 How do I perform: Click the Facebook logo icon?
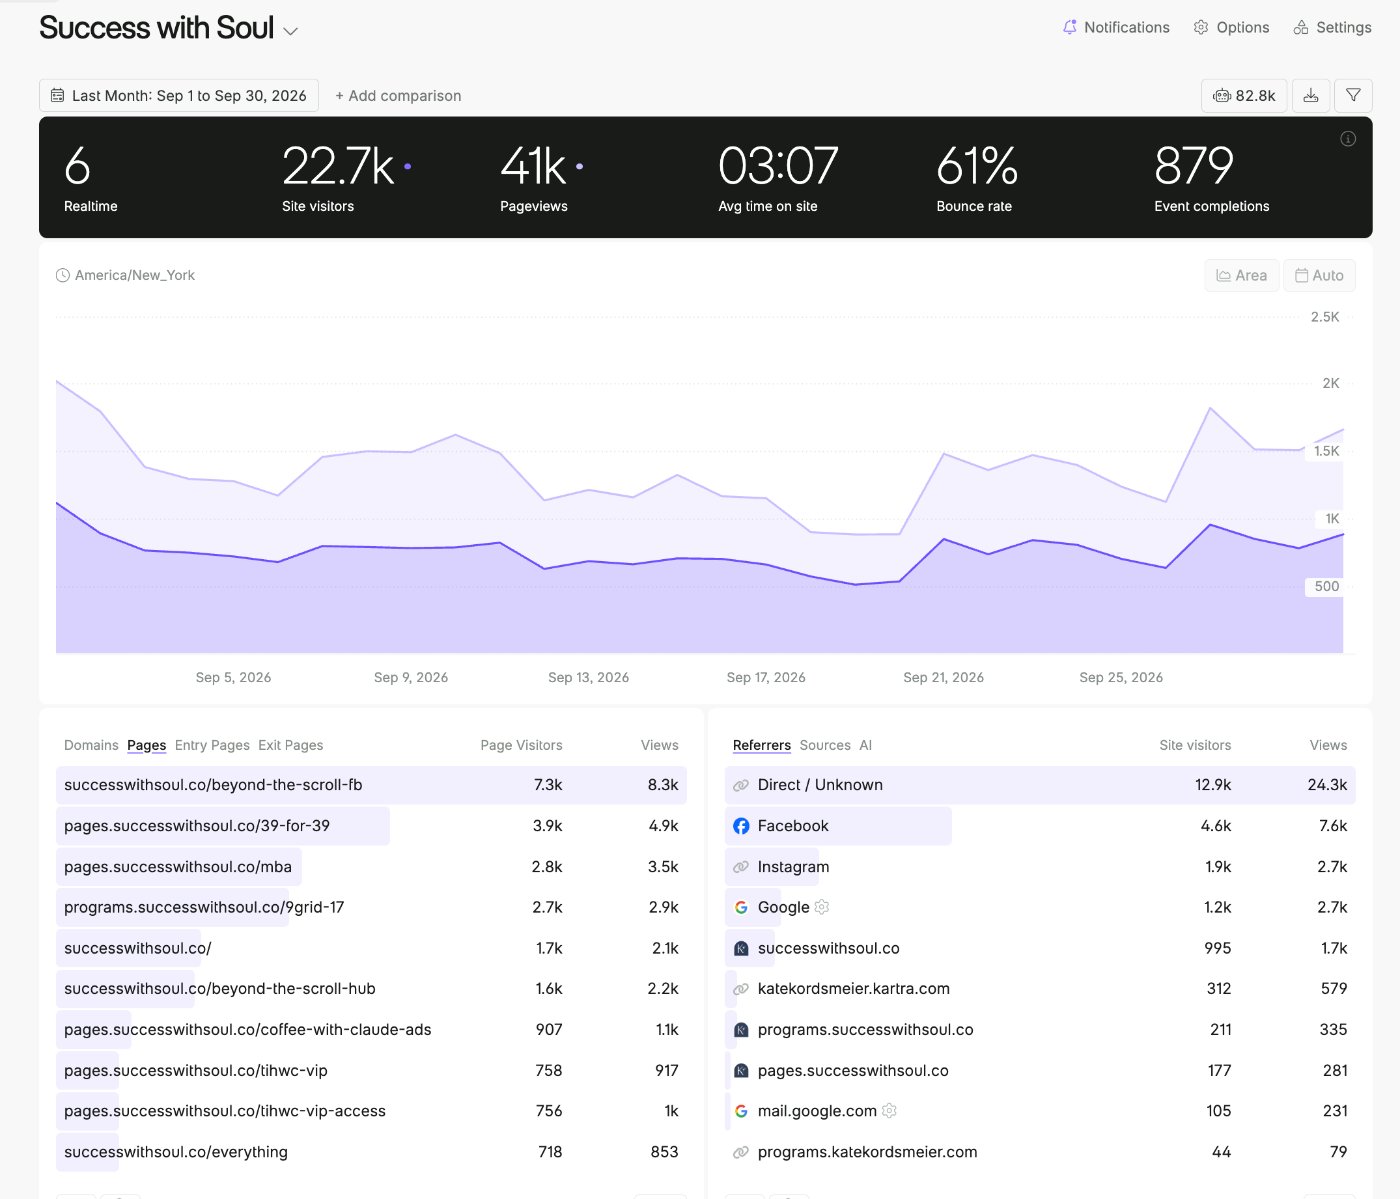click(741, 826)
